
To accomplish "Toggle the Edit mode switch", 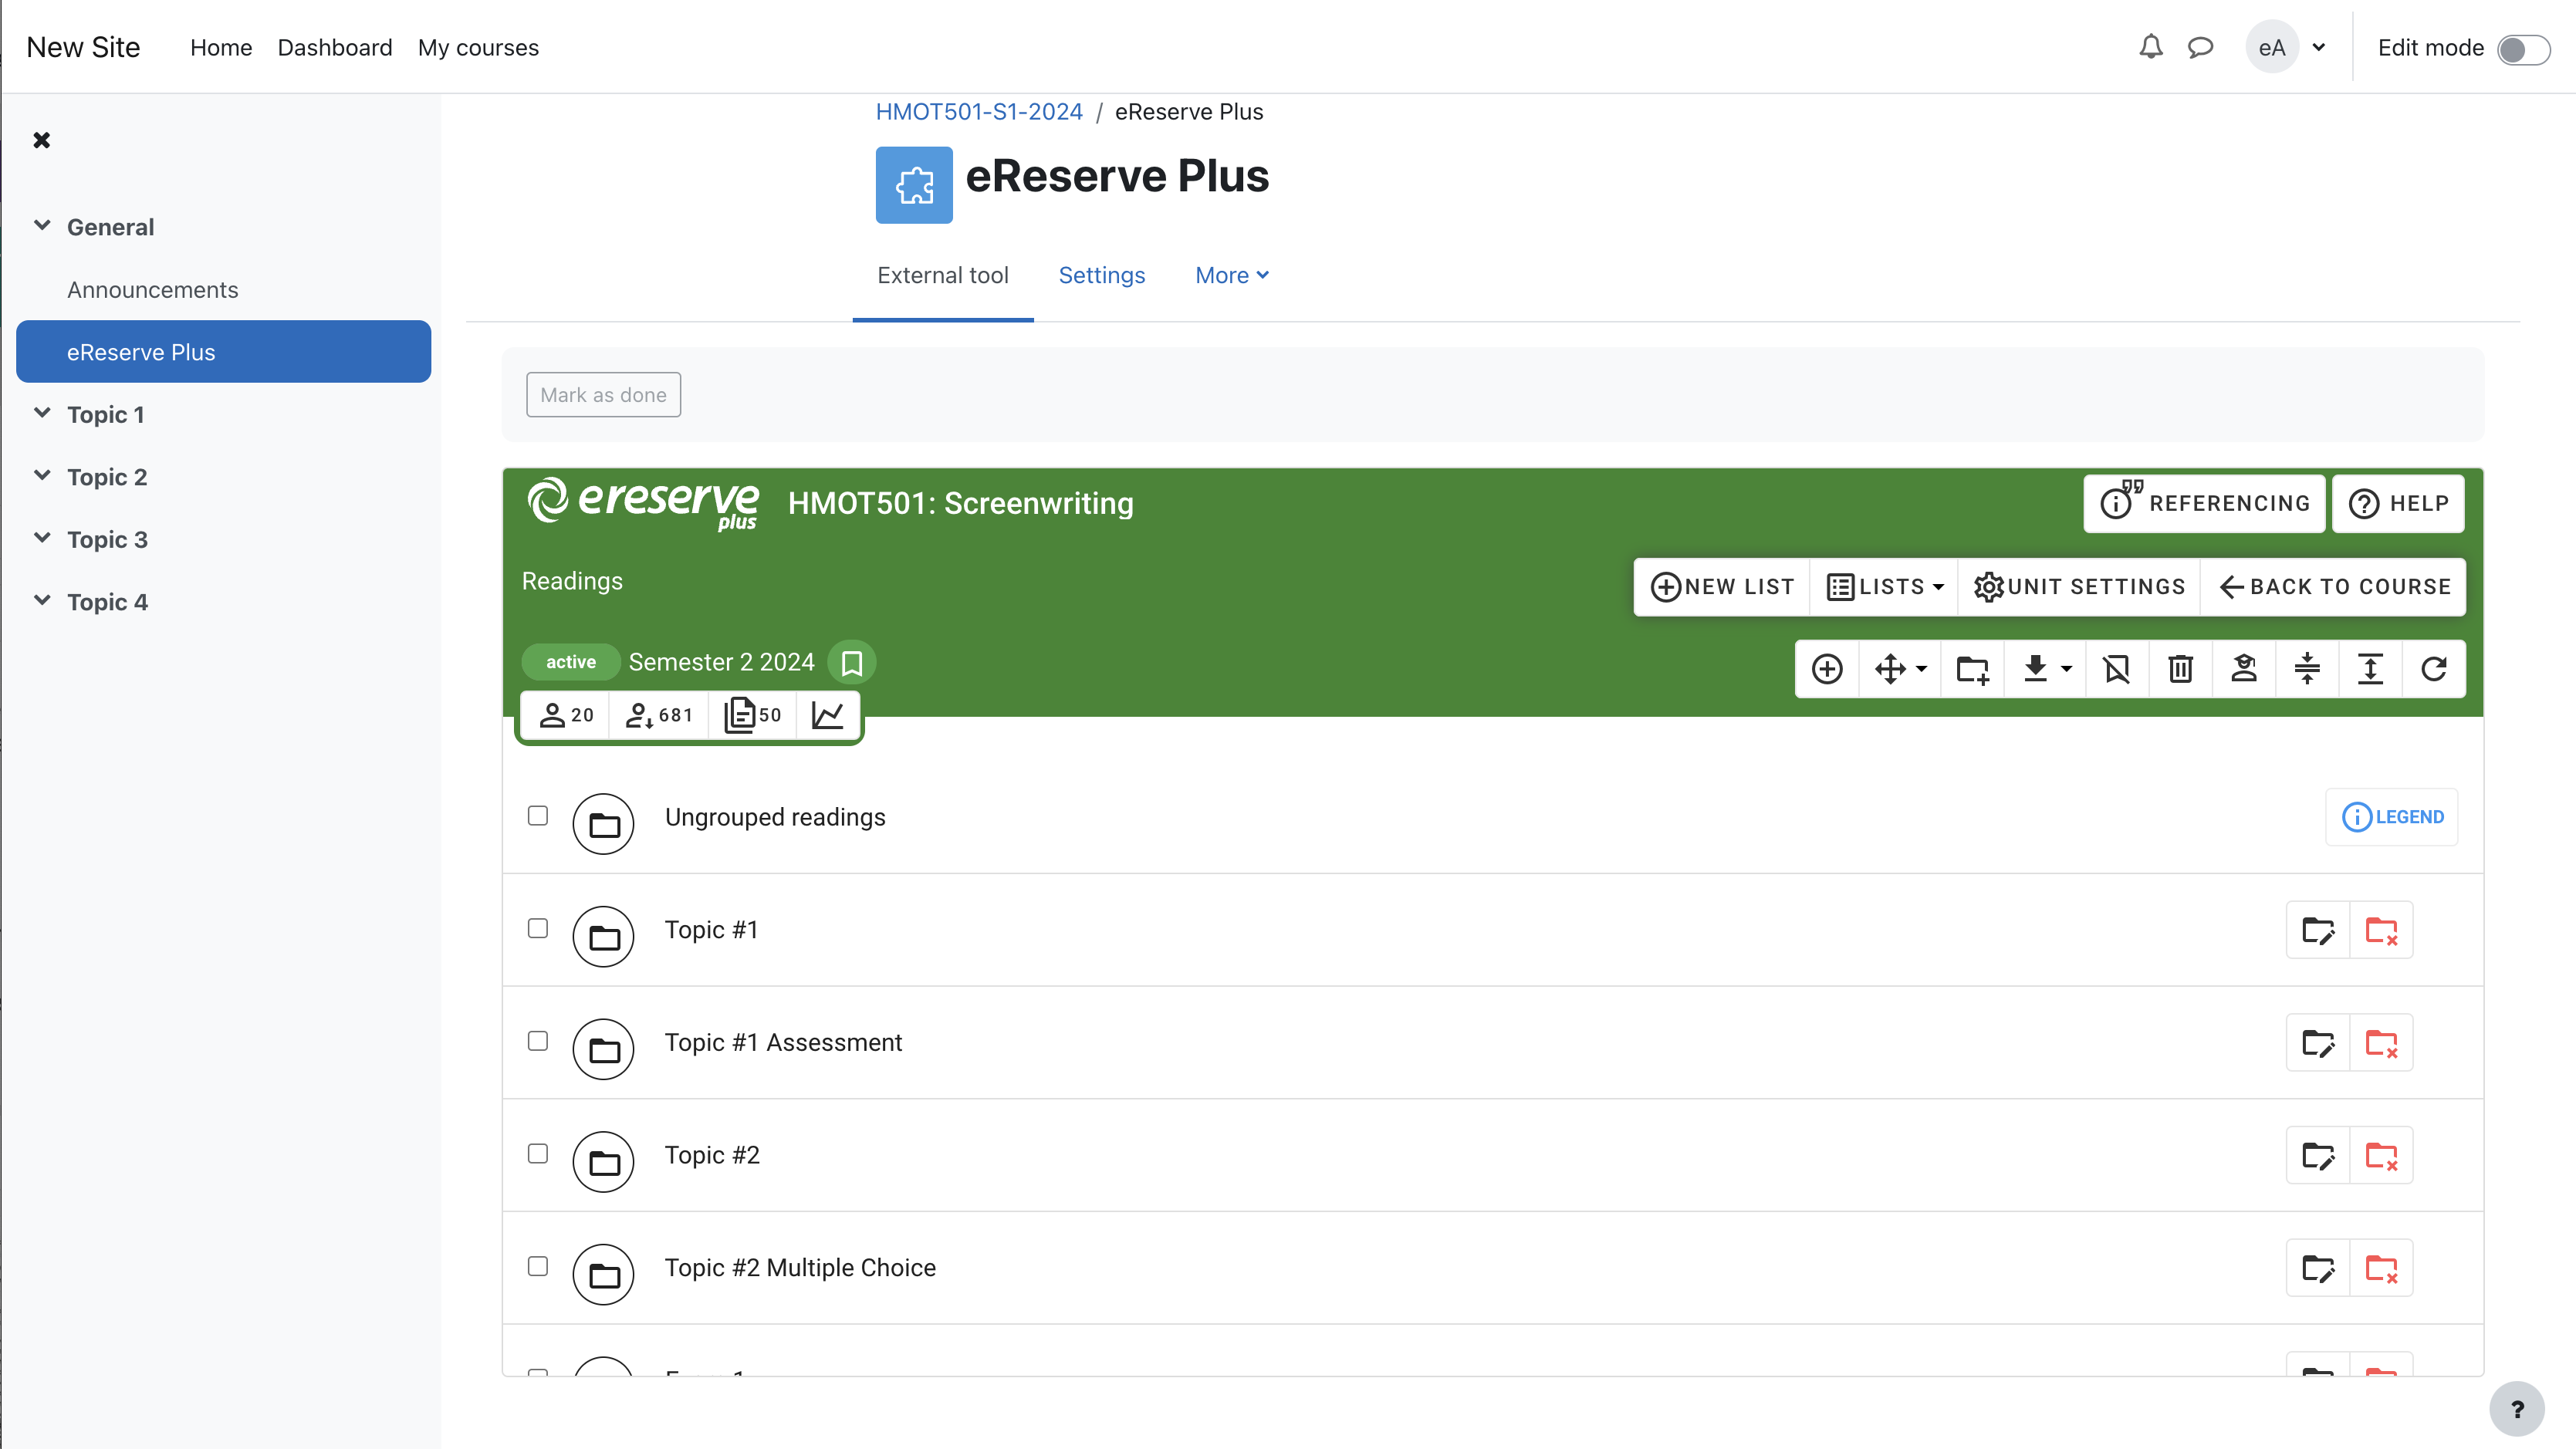I will point(2522,49).
